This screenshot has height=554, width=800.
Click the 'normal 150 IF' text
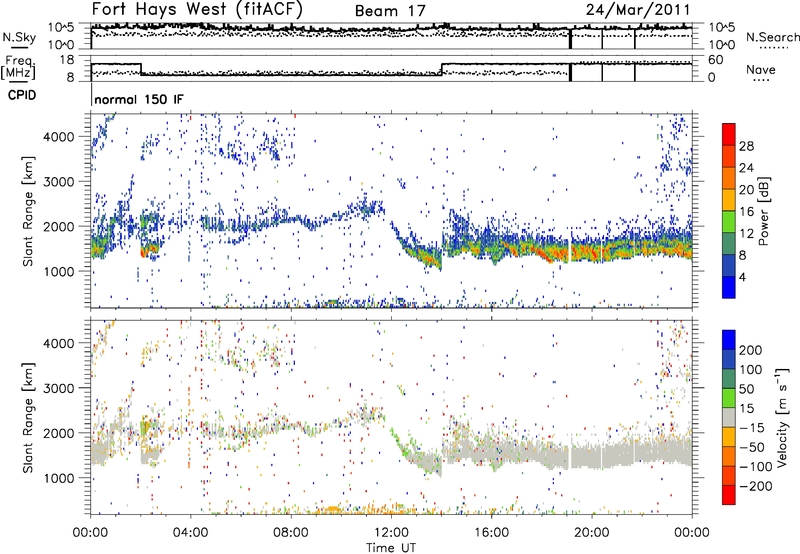point(139,99)
